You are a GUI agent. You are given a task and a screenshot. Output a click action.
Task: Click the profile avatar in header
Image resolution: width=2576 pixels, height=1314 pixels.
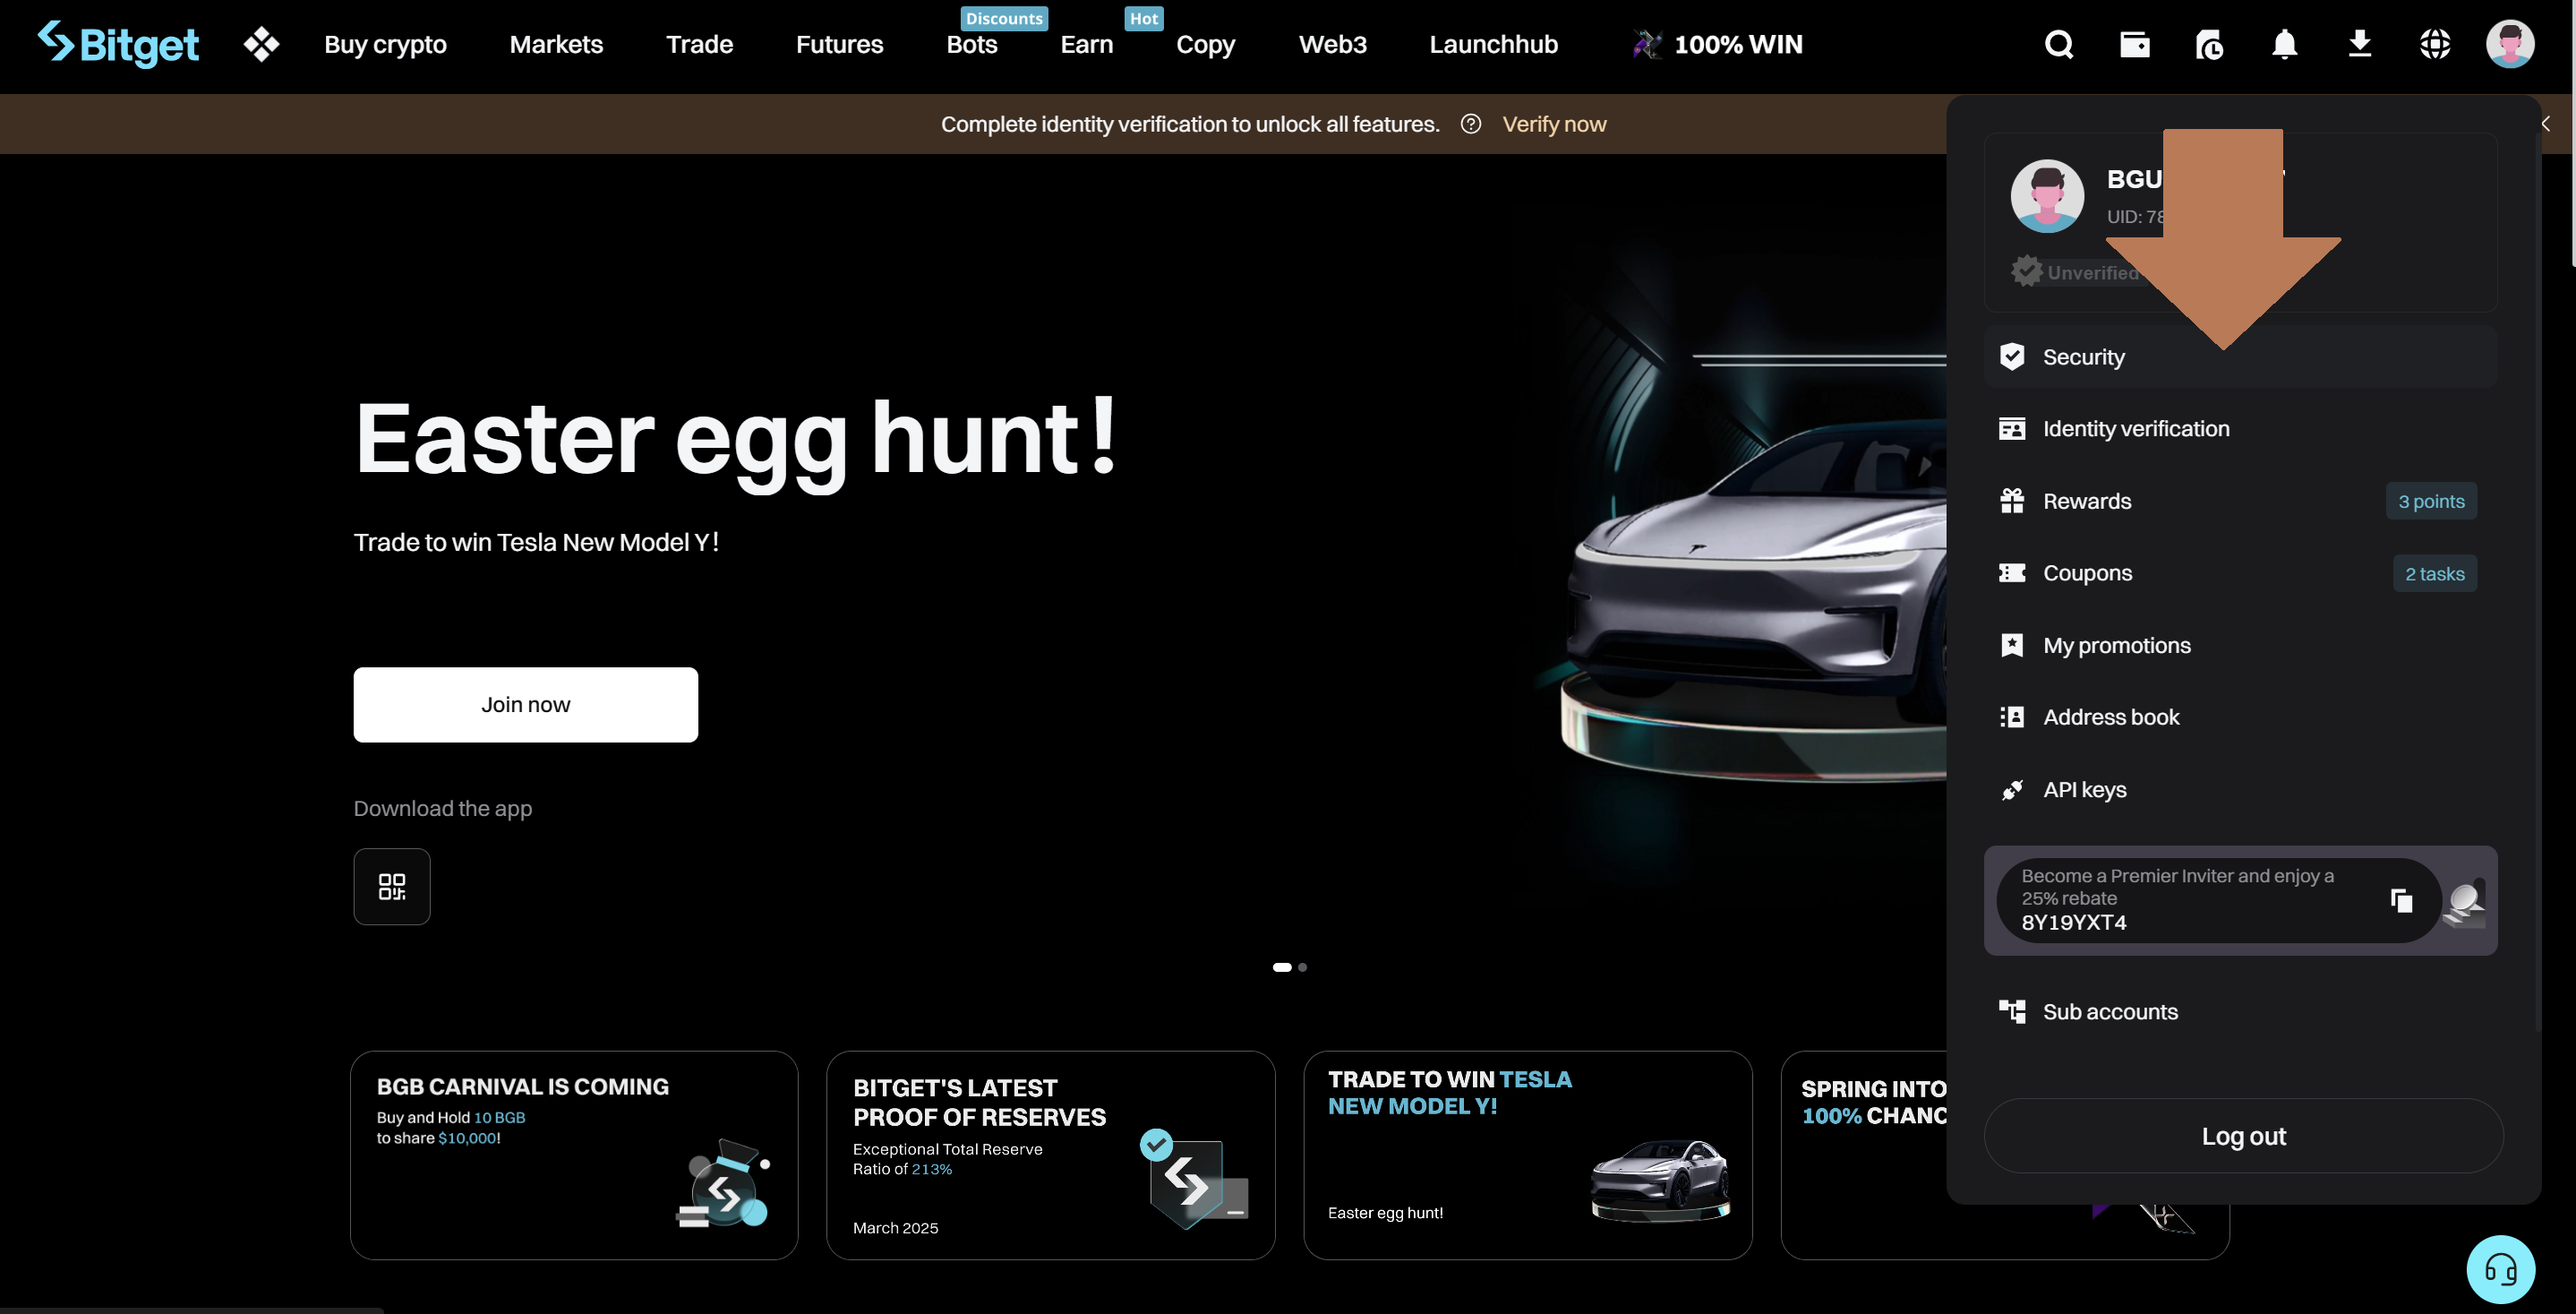tap(2510, 44)
